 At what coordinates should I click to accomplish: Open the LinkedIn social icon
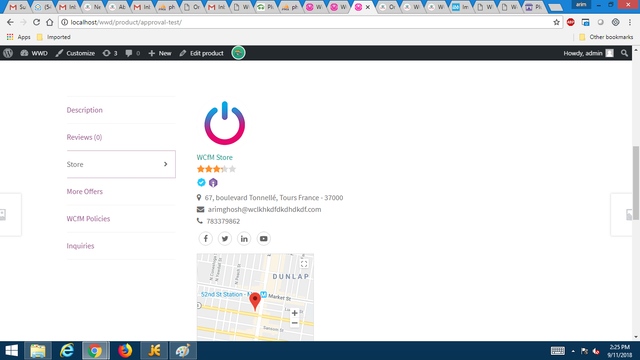[x=244, y=239]
